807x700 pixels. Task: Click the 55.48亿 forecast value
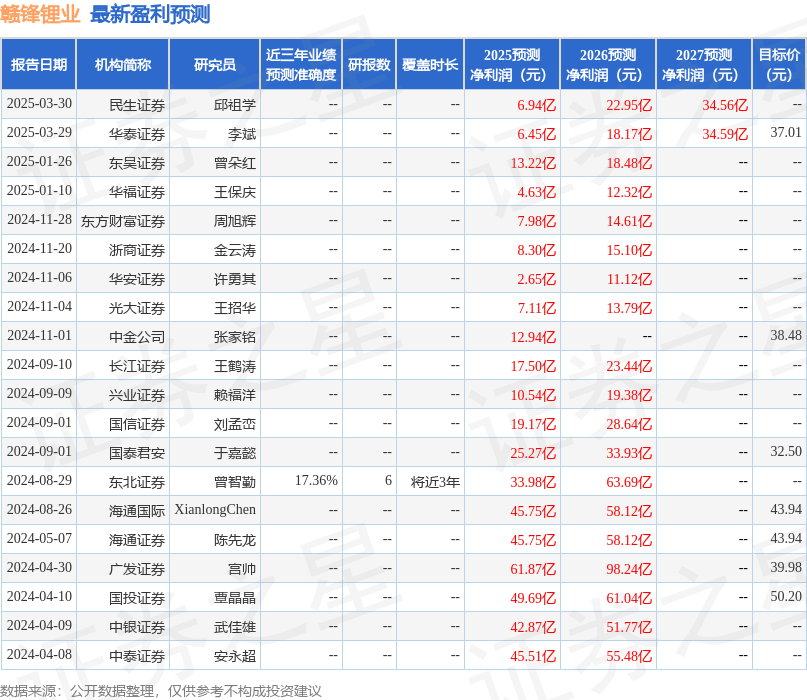629,656
